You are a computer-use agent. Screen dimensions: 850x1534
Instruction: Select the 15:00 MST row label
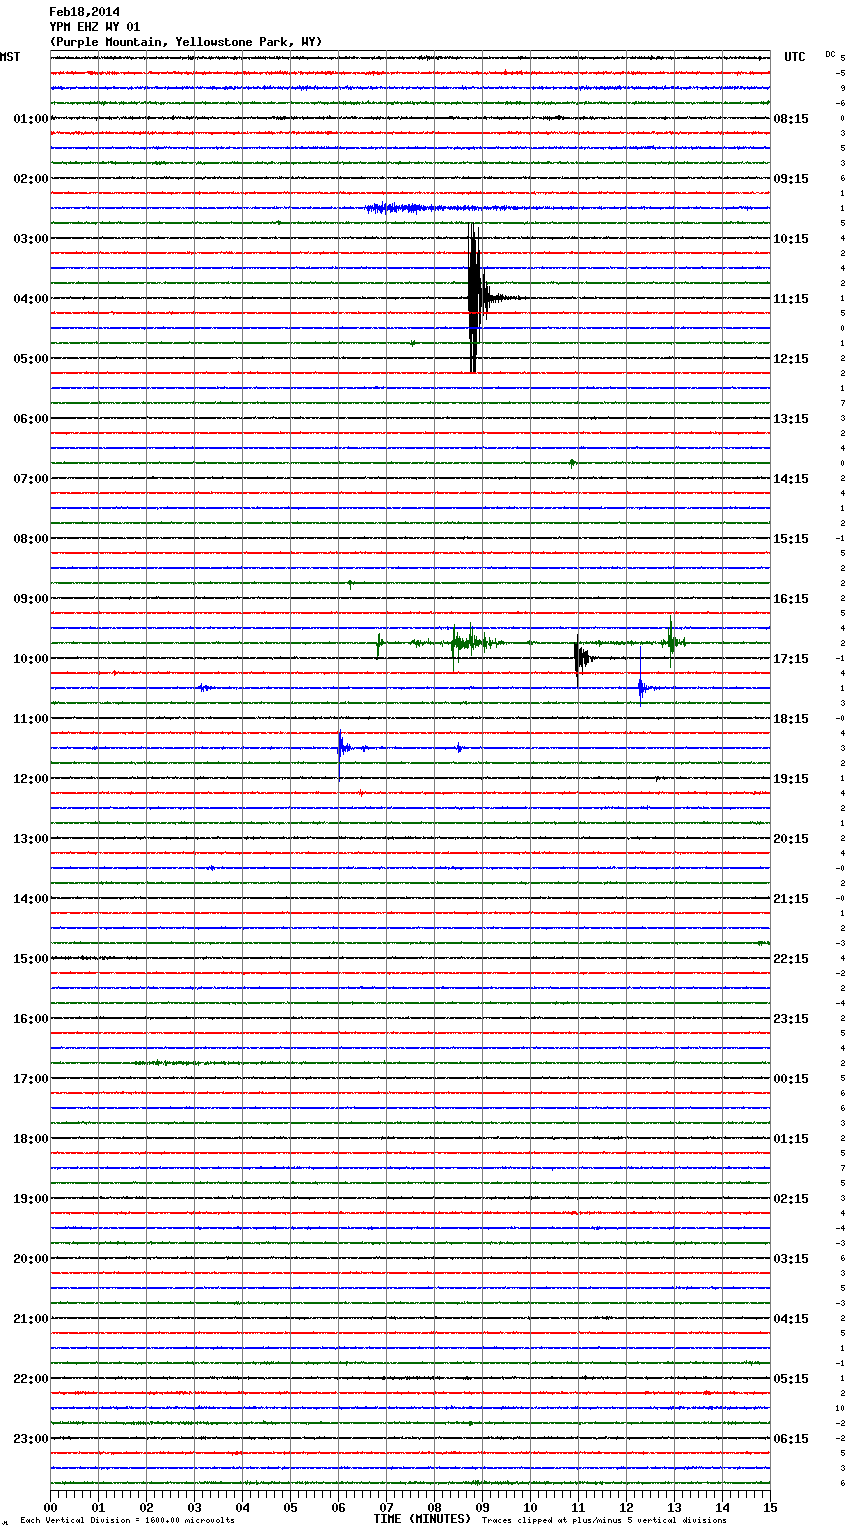31,959
